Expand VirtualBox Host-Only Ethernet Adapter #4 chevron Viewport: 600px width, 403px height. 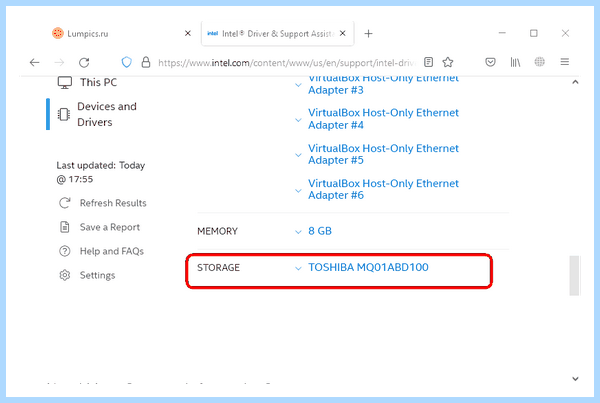[x=298, y=120]
